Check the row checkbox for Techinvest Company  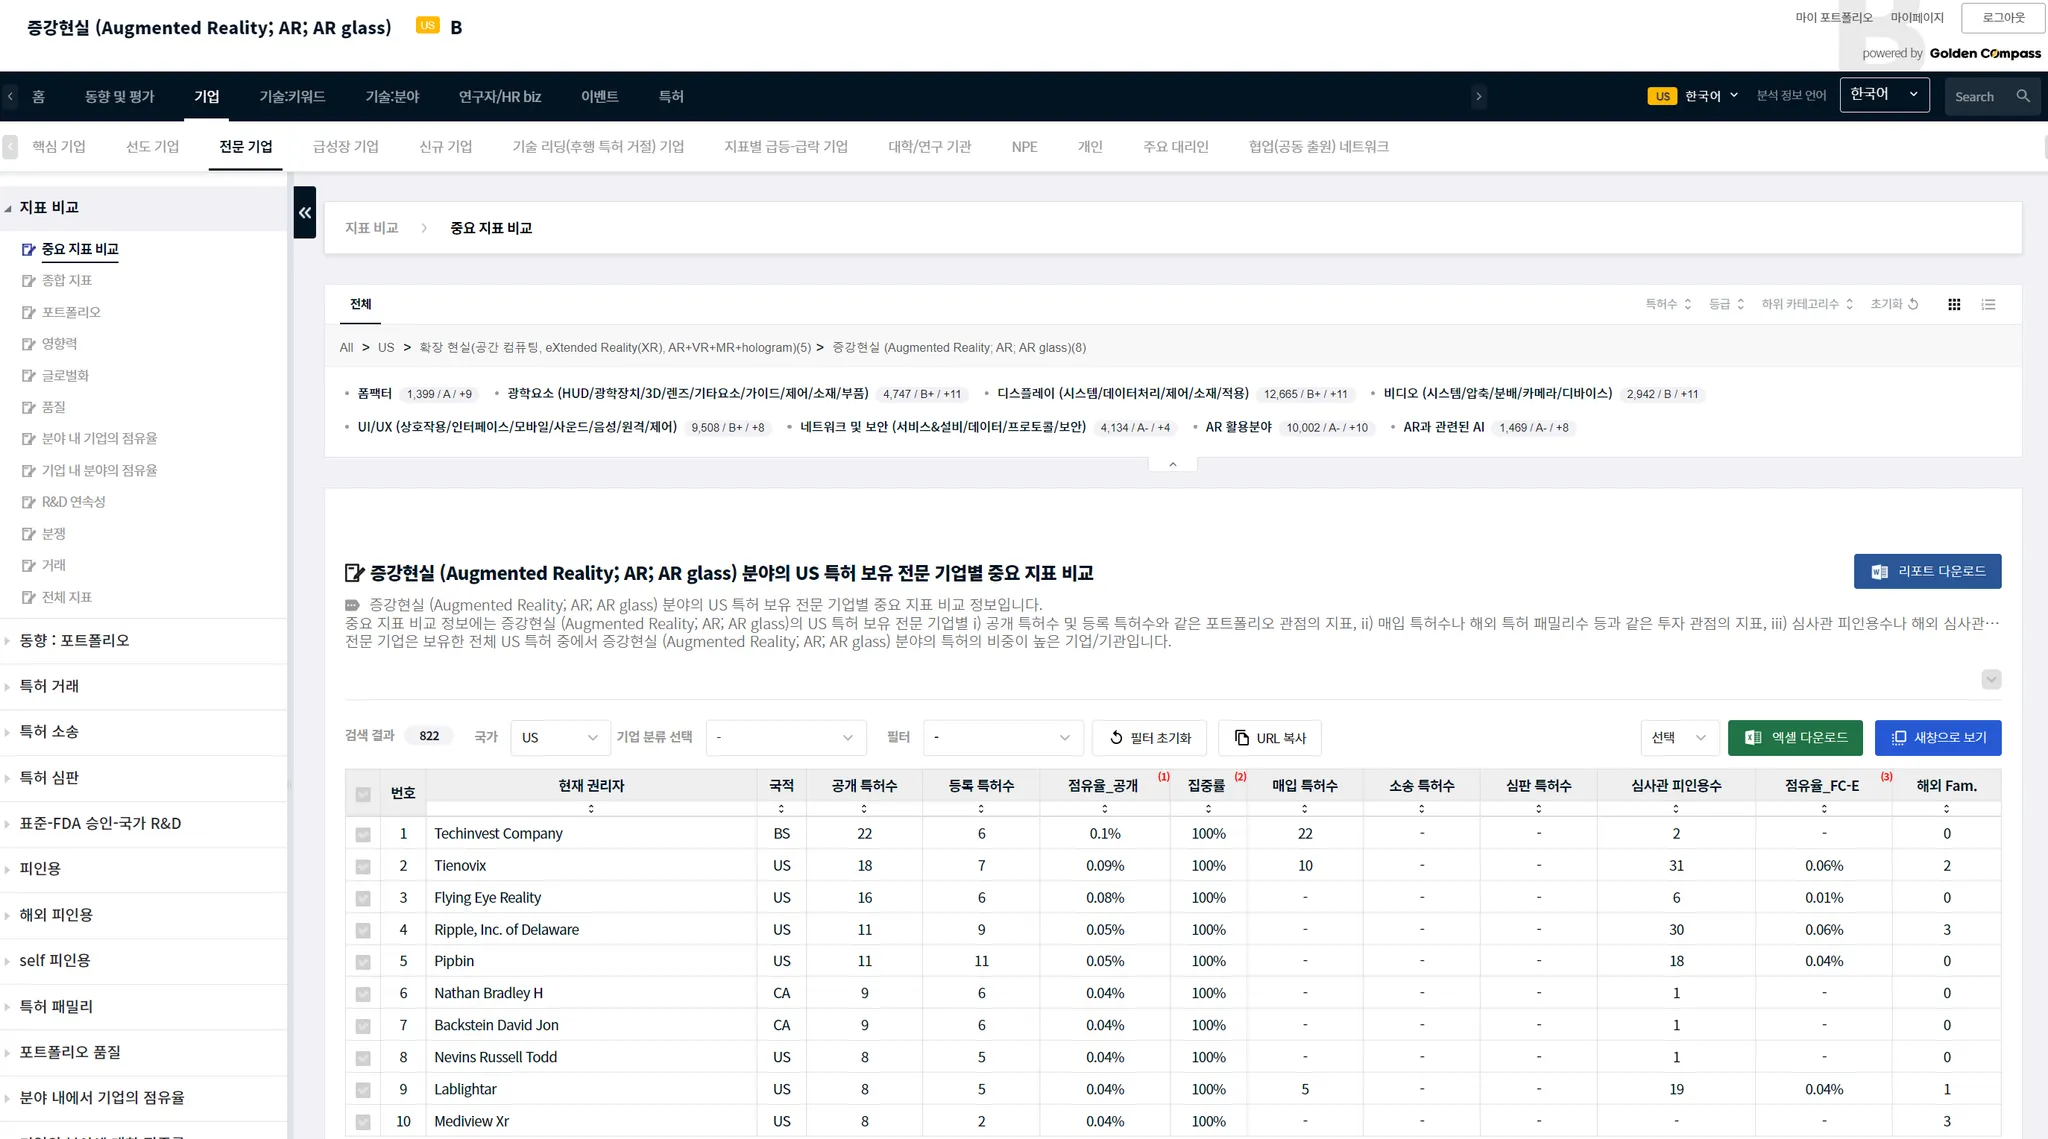click(x=363, y=834)
